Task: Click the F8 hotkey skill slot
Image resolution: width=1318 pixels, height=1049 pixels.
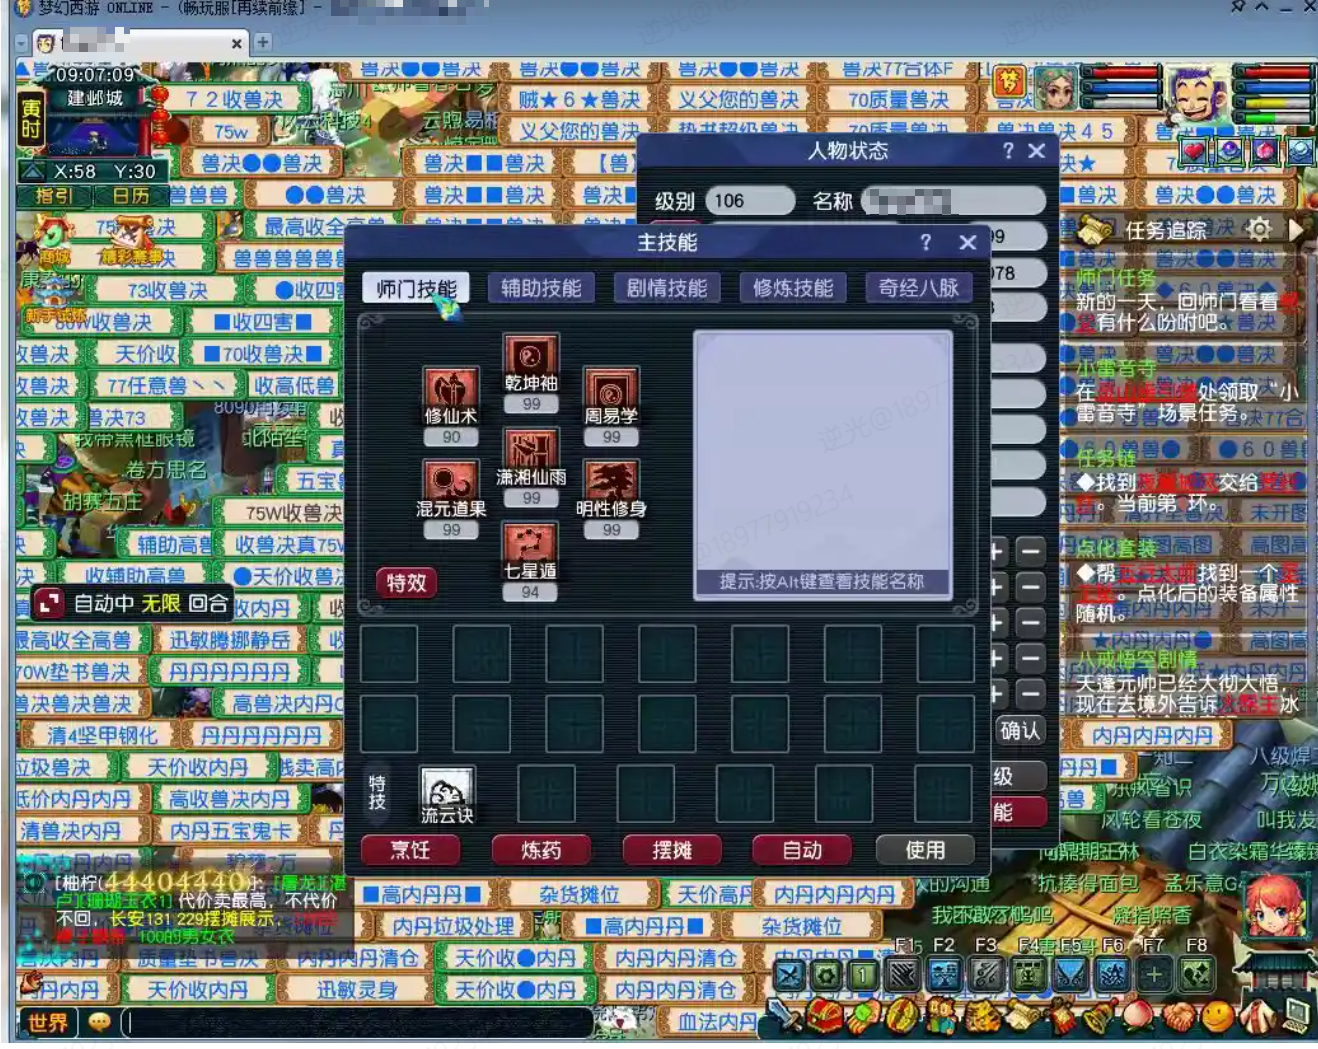Action: [x=1196, y=973]
